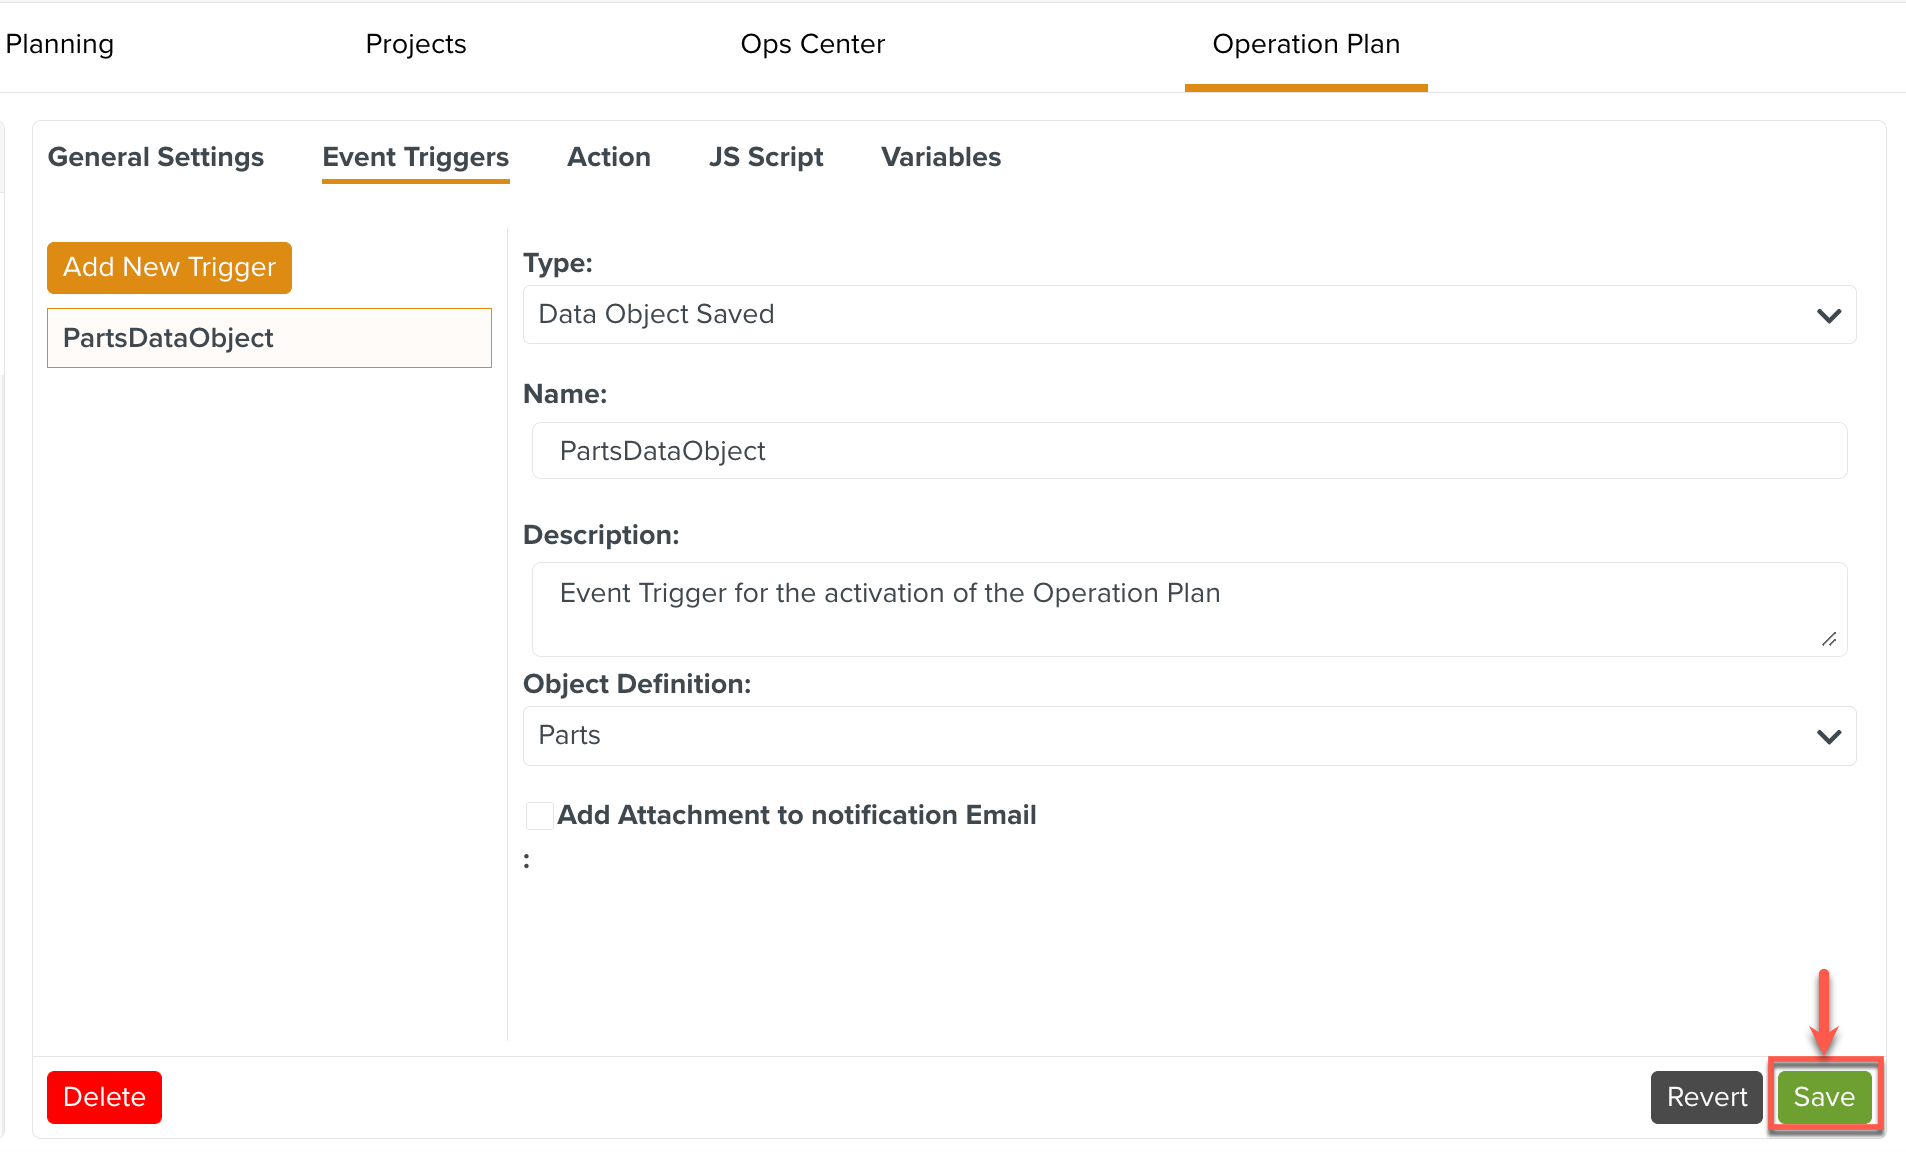Viewport: 1906px width, 1152px height.
Task: Go to JS Script tab
Action: point(765,157)
